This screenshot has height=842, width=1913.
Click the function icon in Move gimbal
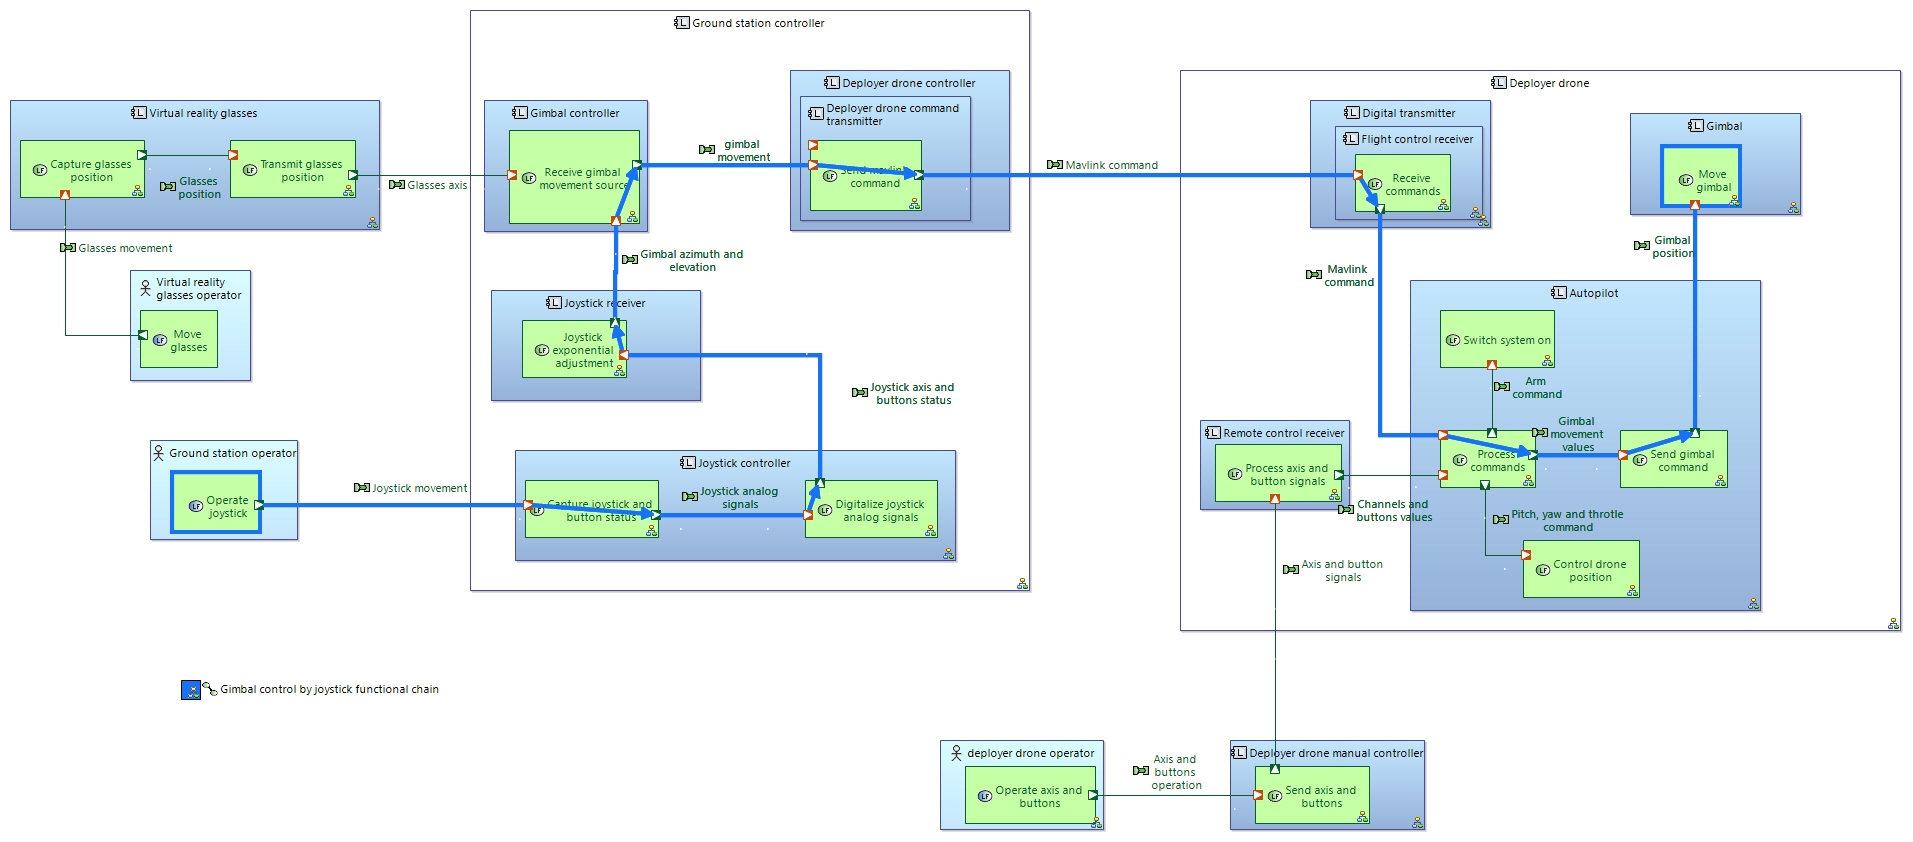point(1686,181)
